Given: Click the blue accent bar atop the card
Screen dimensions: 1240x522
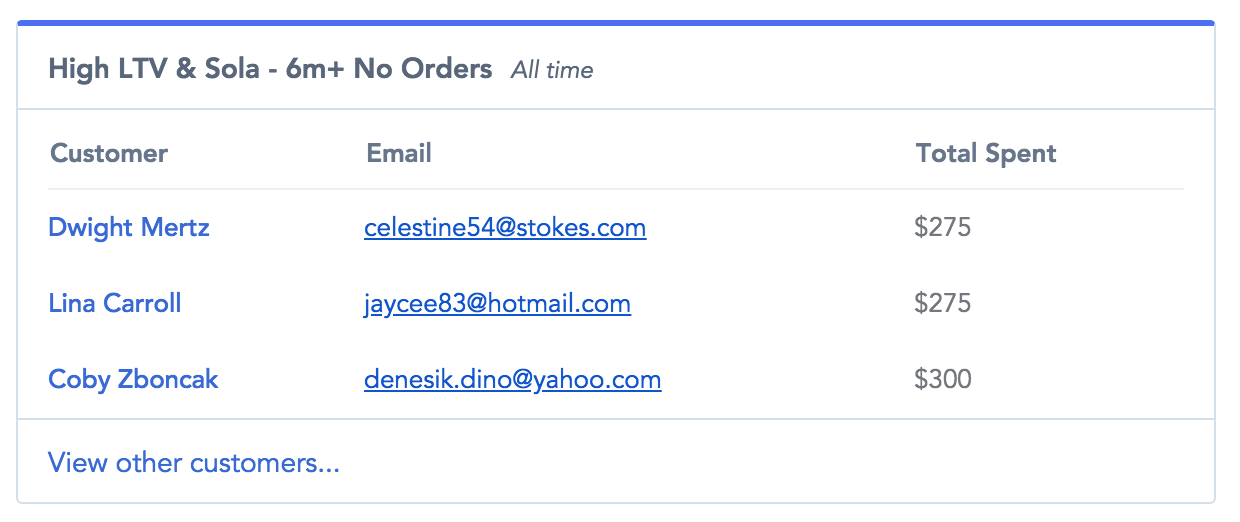Looking at the screenshot, I should (616, 22).
